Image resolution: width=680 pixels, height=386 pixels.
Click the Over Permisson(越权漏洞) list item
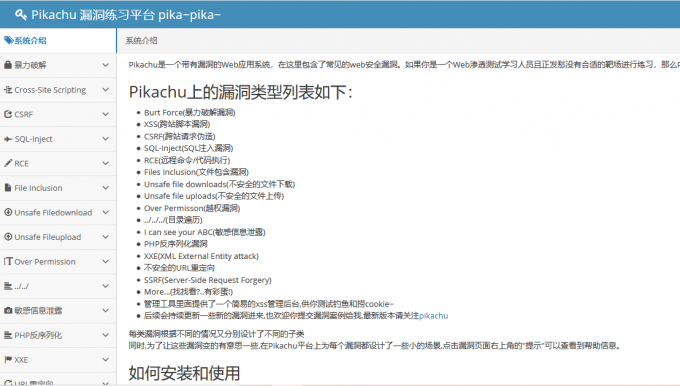[x=192, y=208]
